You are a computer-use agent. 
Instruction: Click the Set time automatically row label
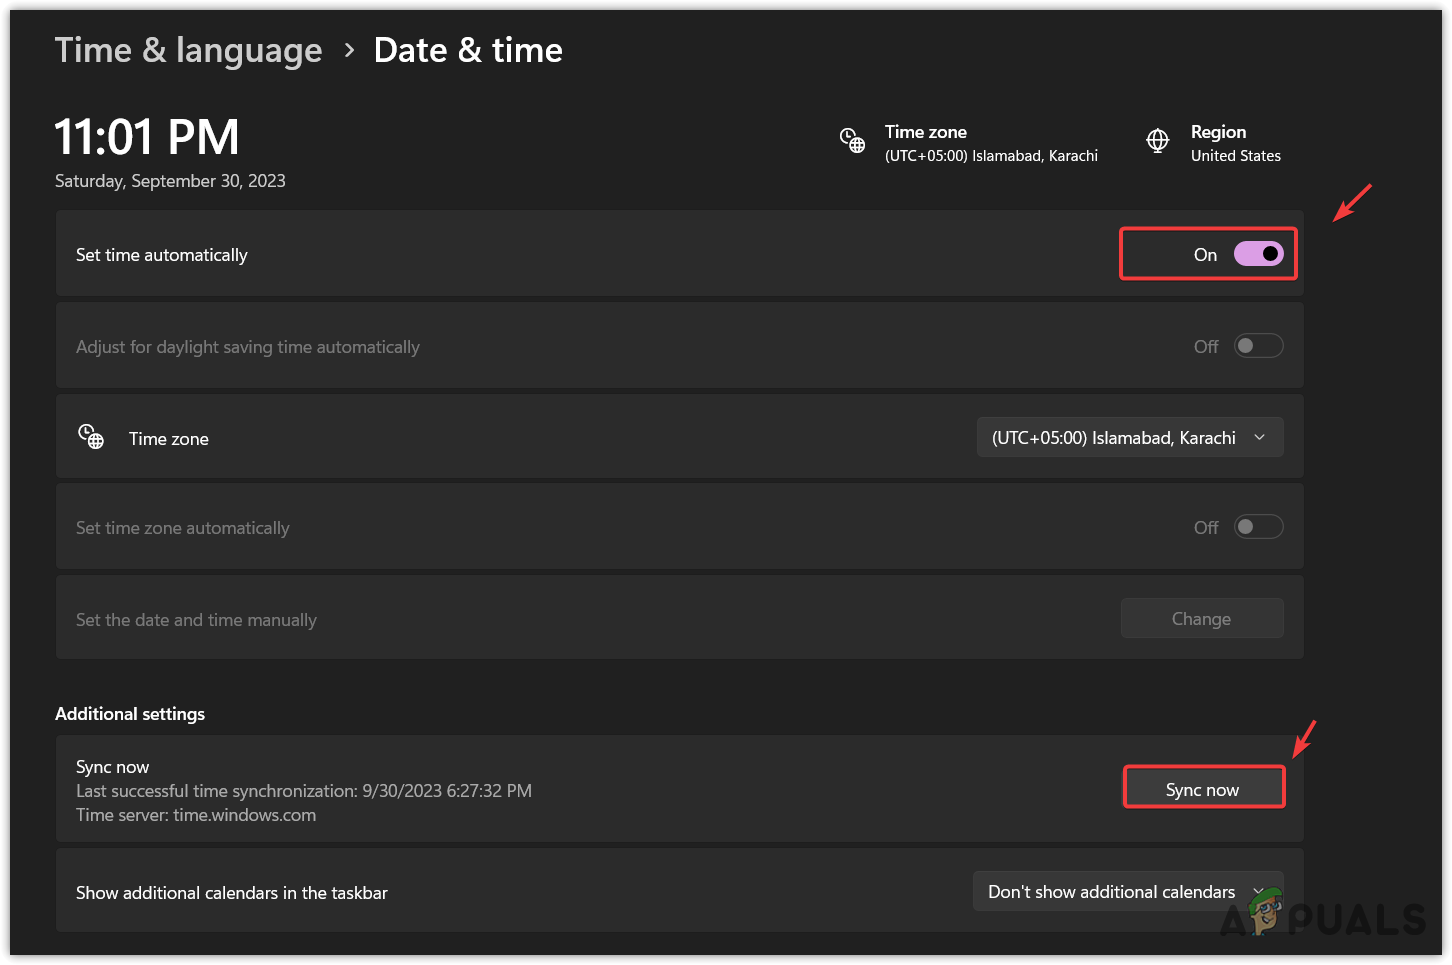pos(162,255)
